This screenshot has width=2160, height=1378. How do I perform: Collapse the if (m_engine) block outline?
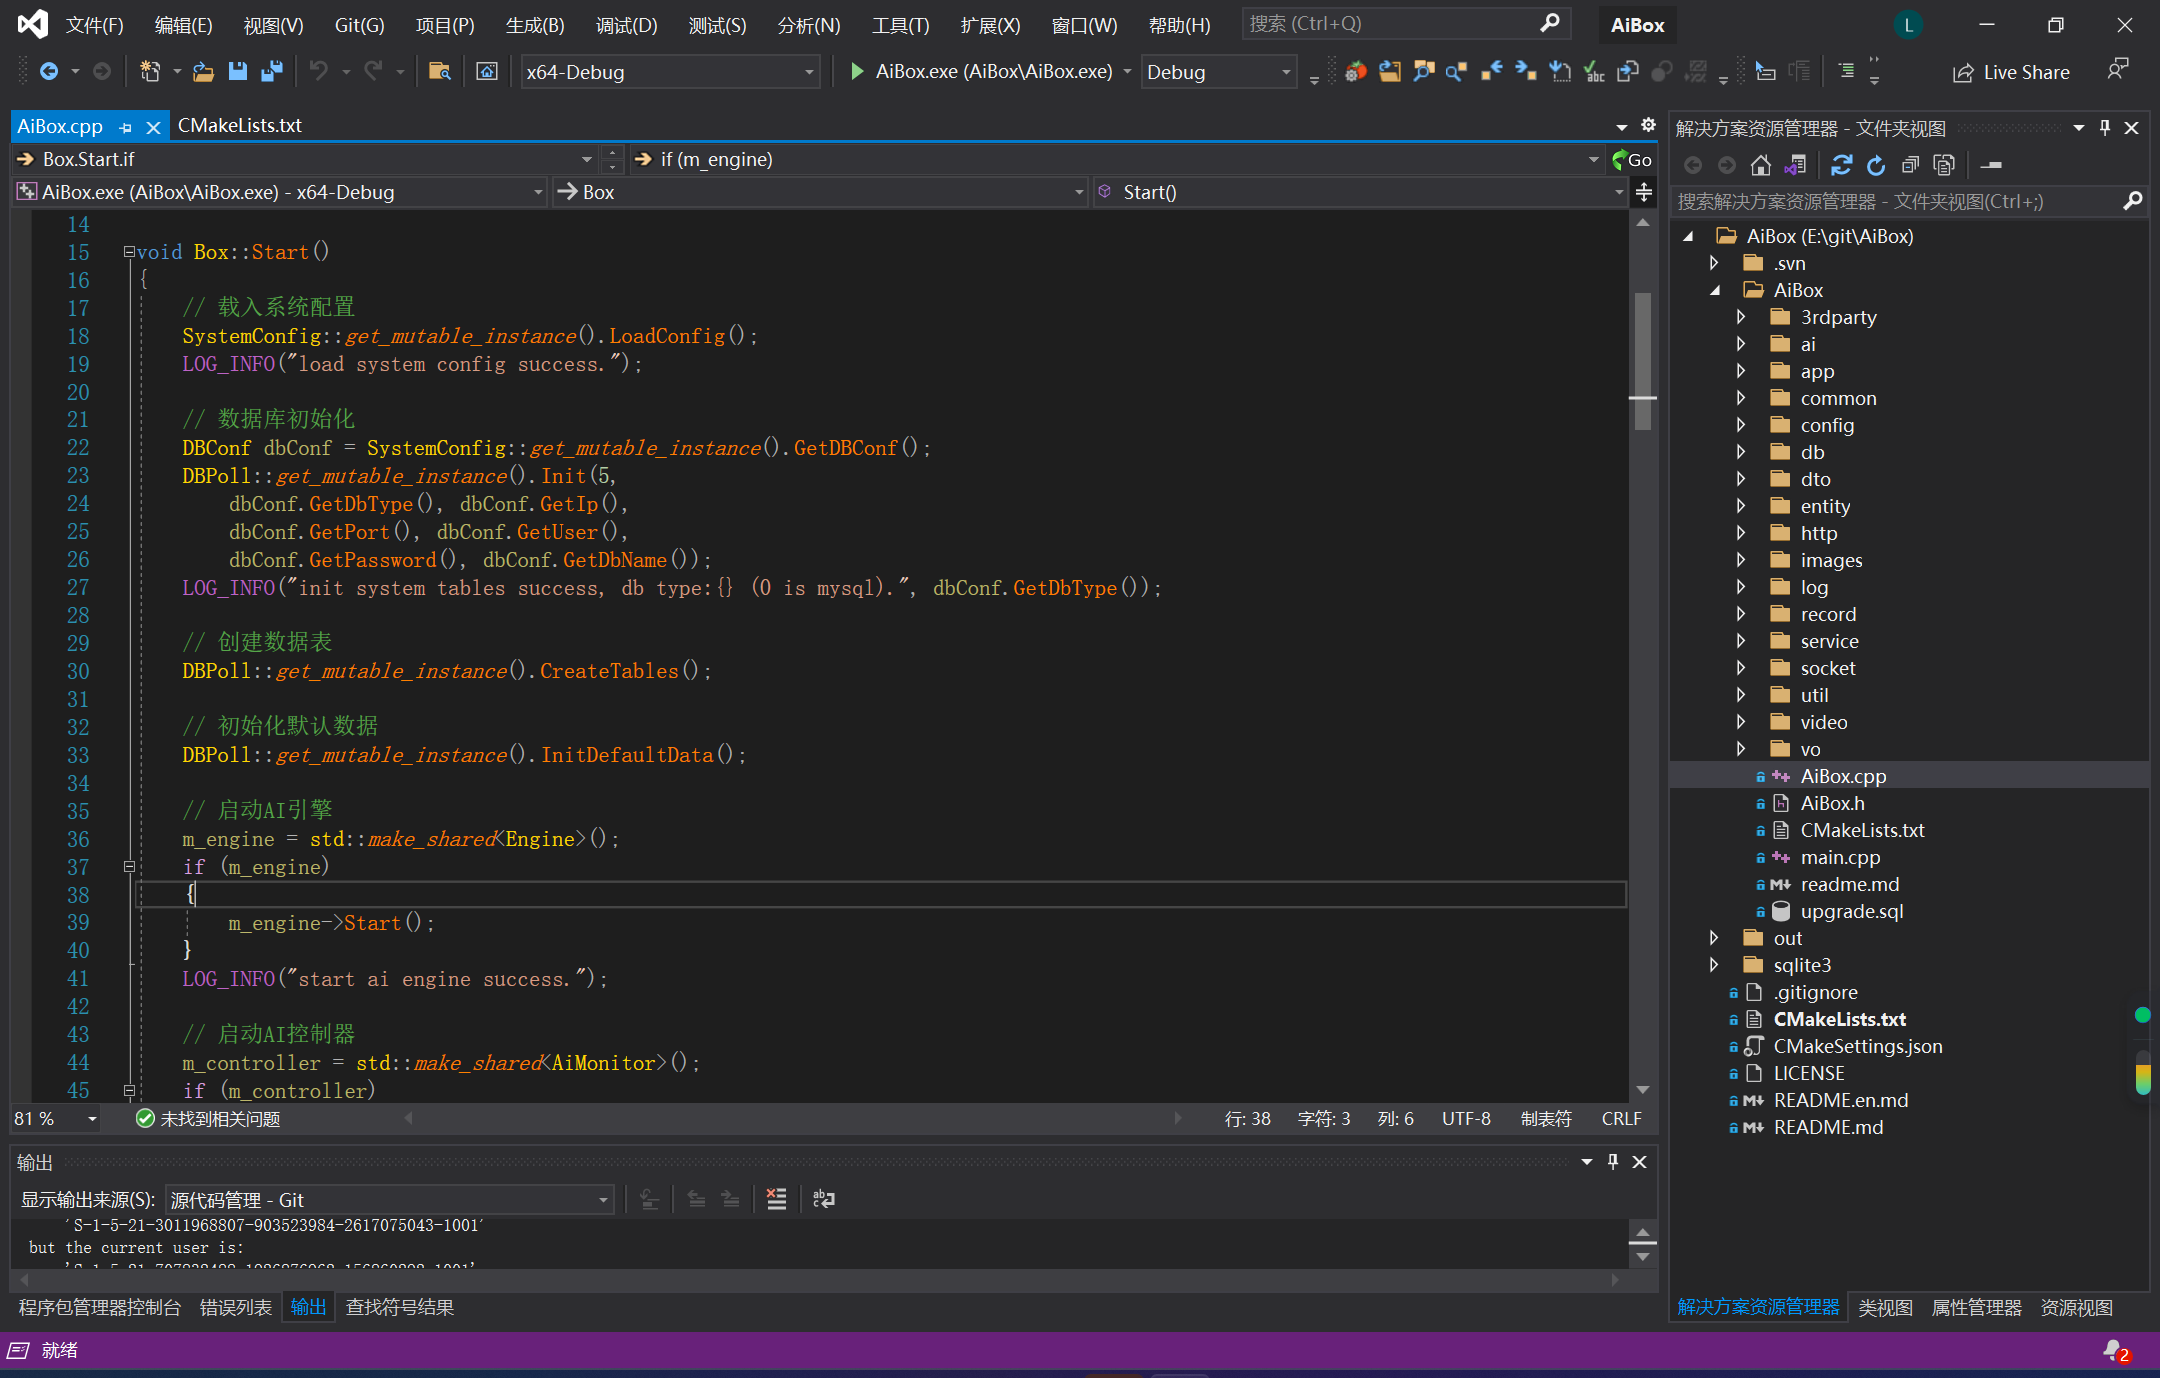pyautogui.click(x=128, y=866)
